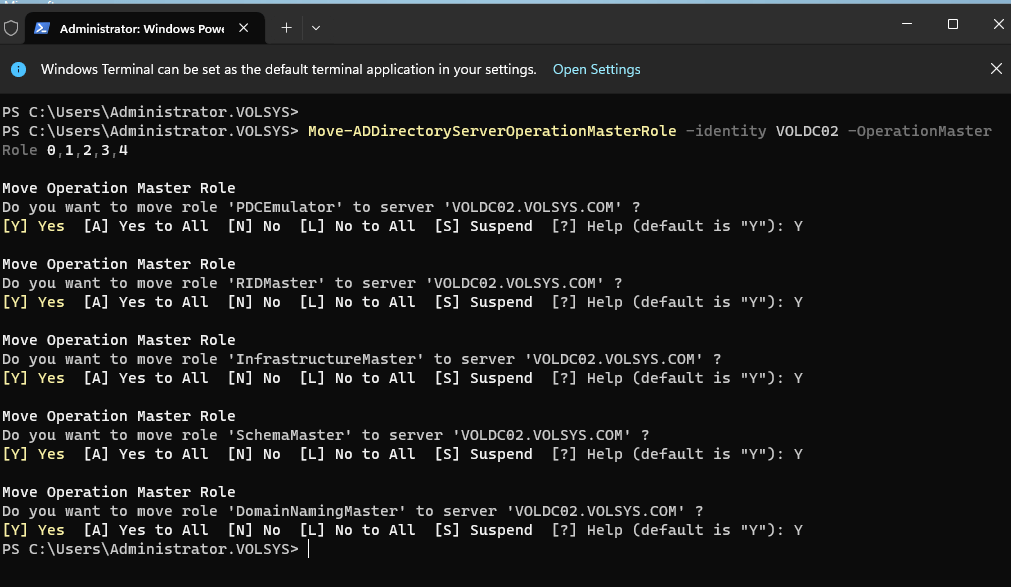Click the default terminal notification message text
Screen dimensions: 1011x587
tap(288, 69)
